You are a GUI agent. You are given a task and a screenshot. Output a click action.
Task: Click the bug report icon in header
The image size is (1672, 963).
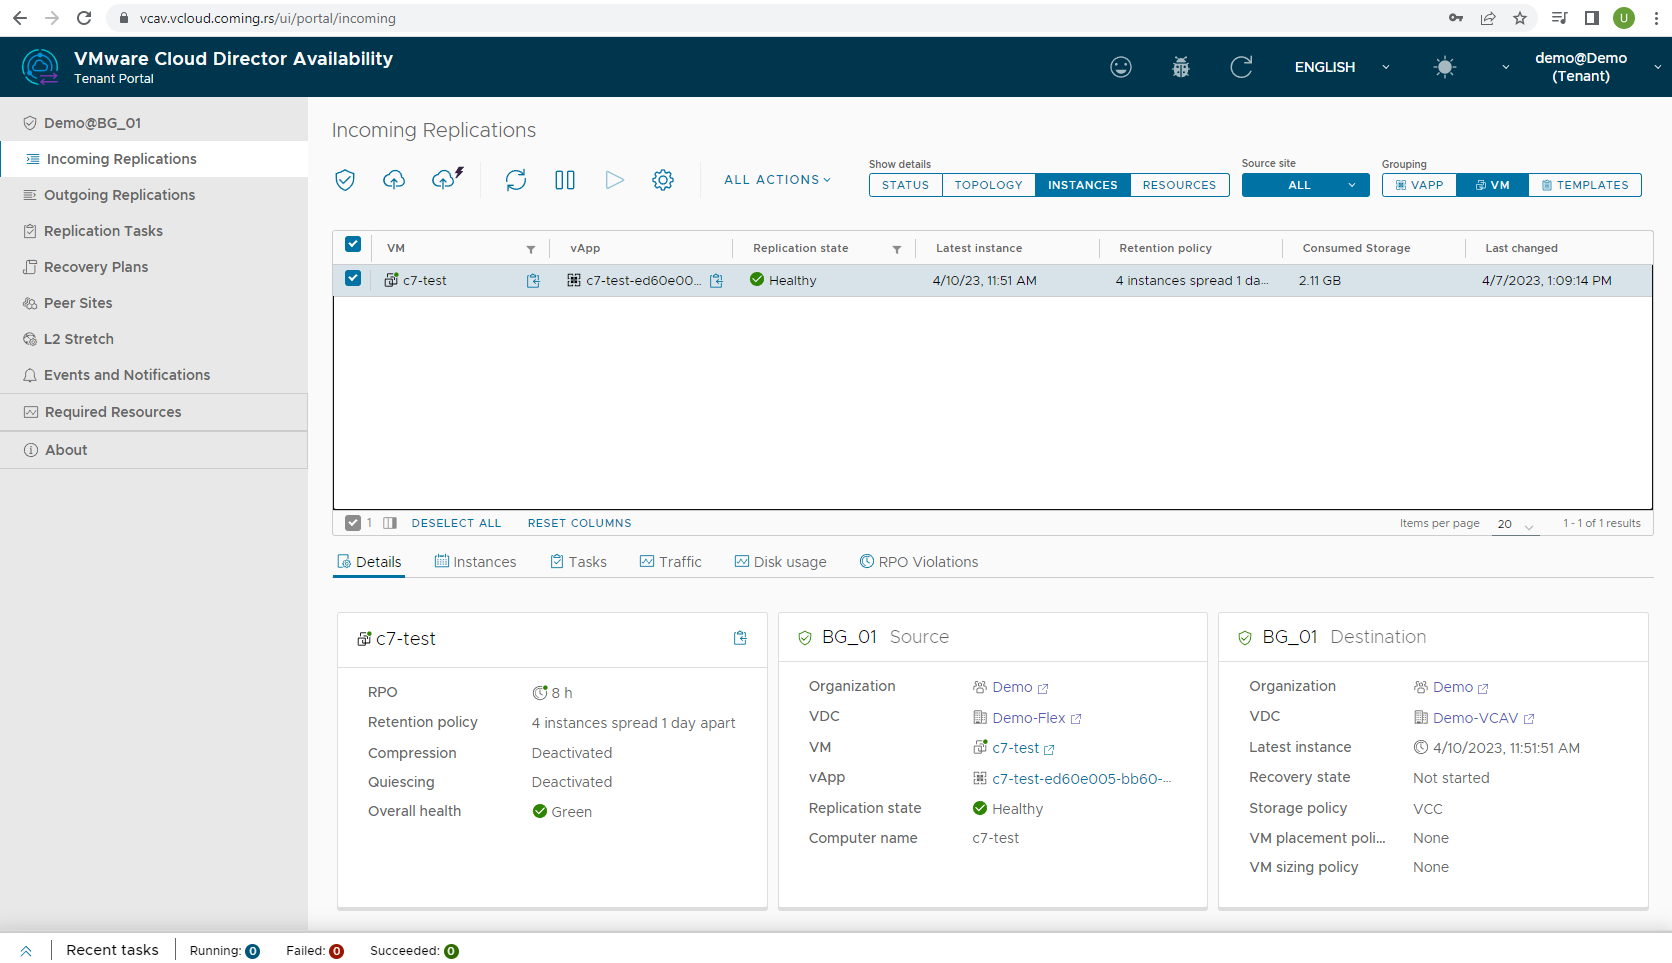pyautogui.click(x=1181, y=67)
